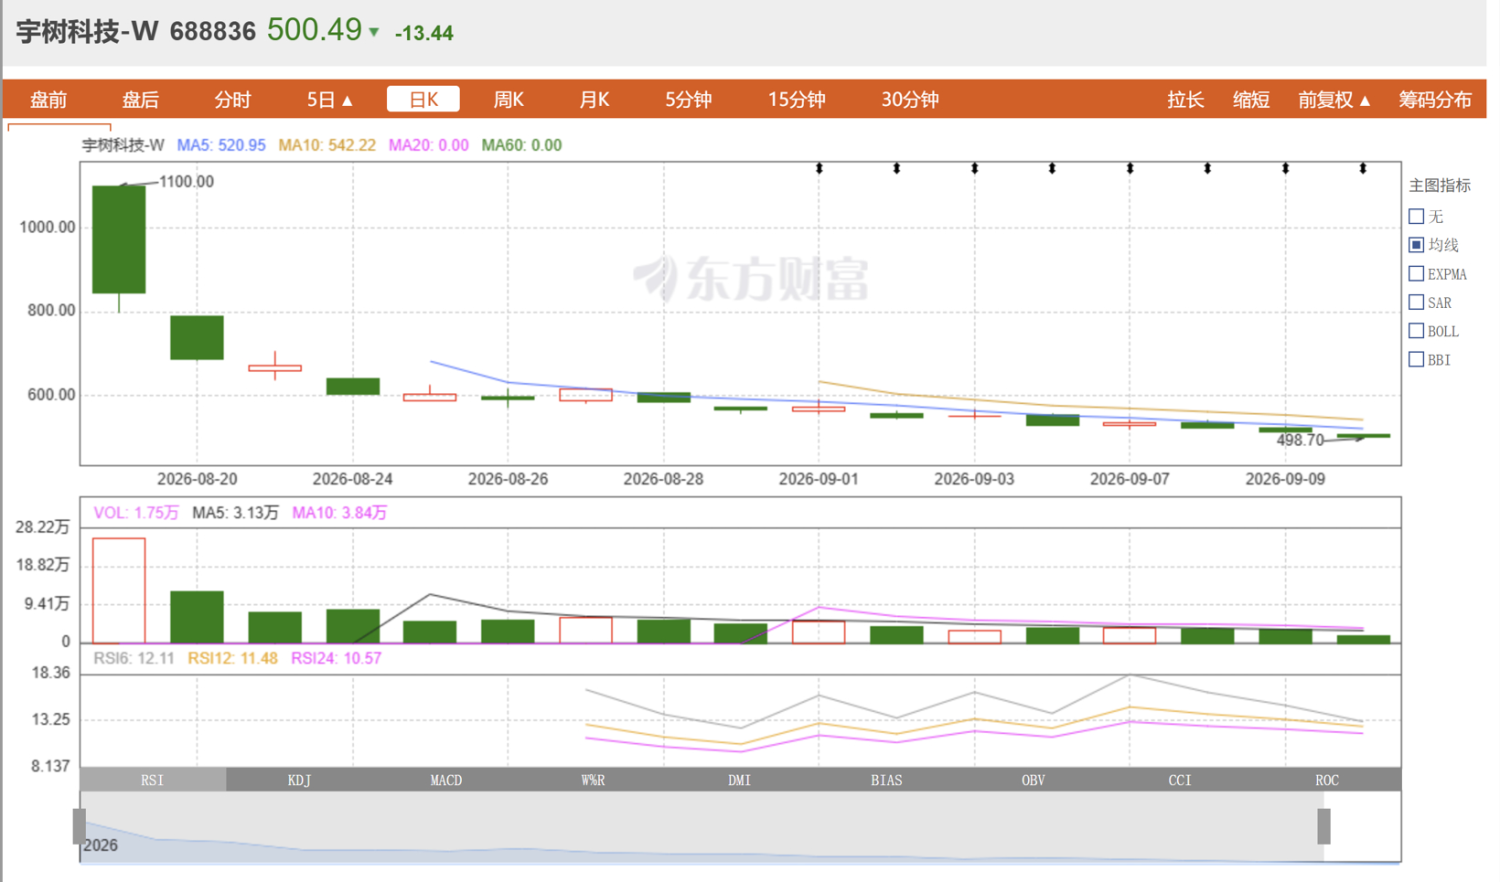Enable the BOLL indicator checkbox
Image resolution: width=1500 pixels, height=882 pixels.
tap(1416, 331)
